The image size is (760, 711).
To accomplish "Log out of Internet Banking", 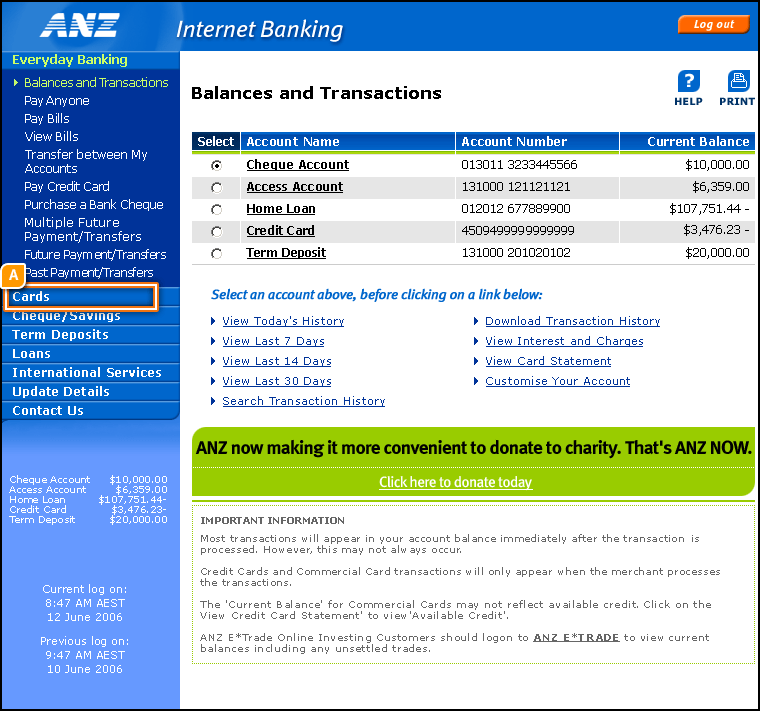I will click(x=713, y=24).
